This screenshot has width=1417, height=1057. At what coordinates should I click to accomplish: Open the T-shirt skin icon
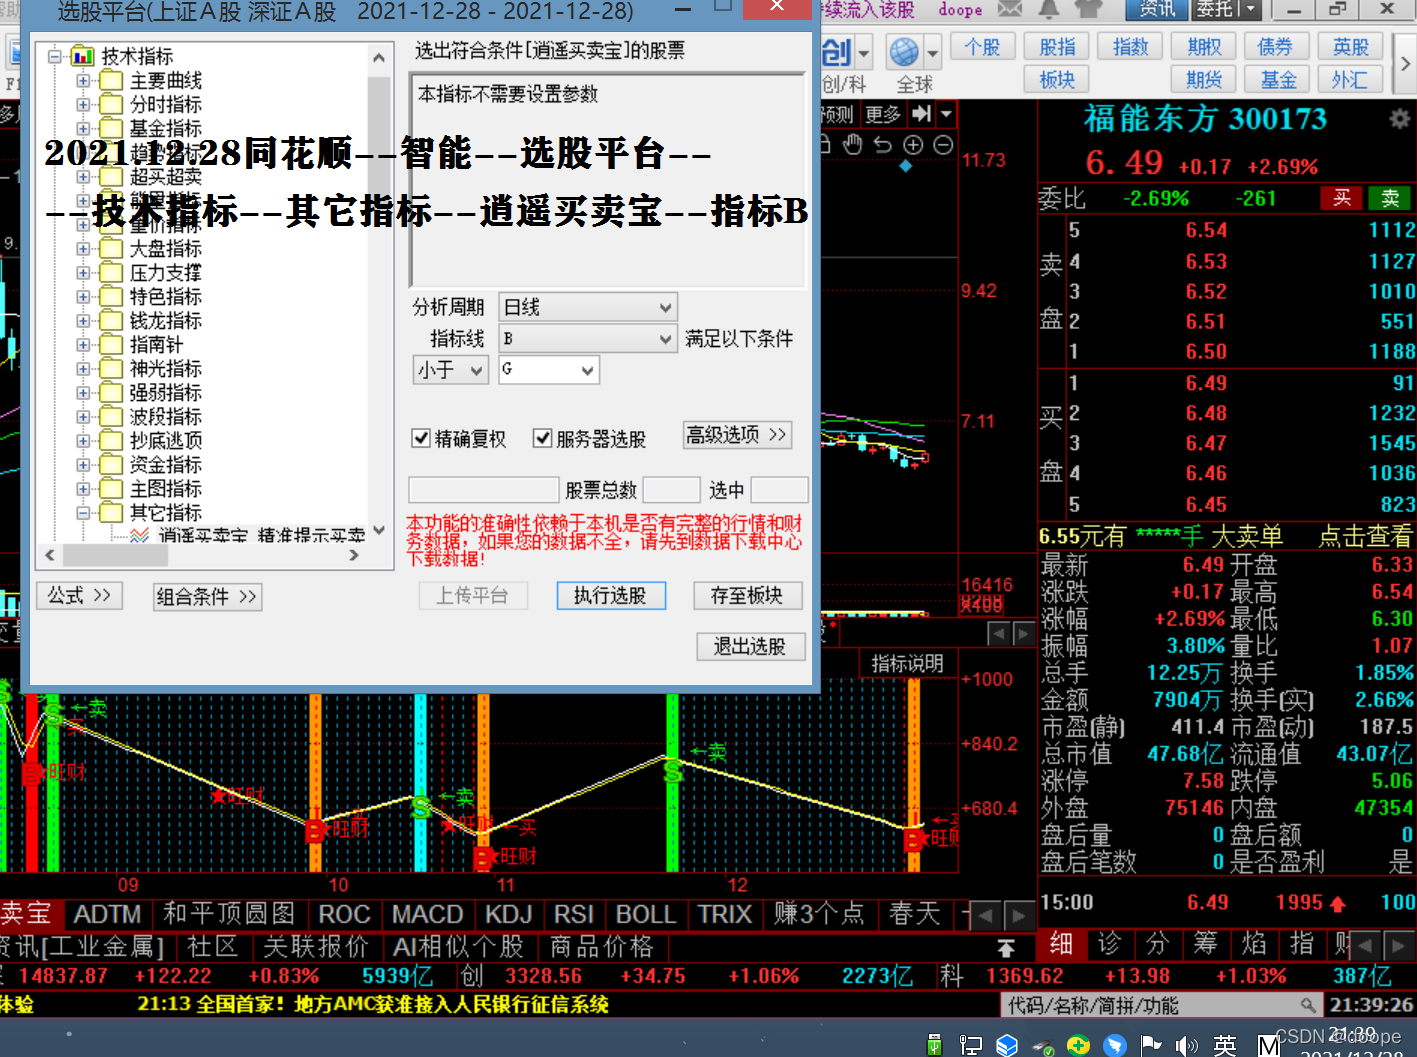point(1087,9)
